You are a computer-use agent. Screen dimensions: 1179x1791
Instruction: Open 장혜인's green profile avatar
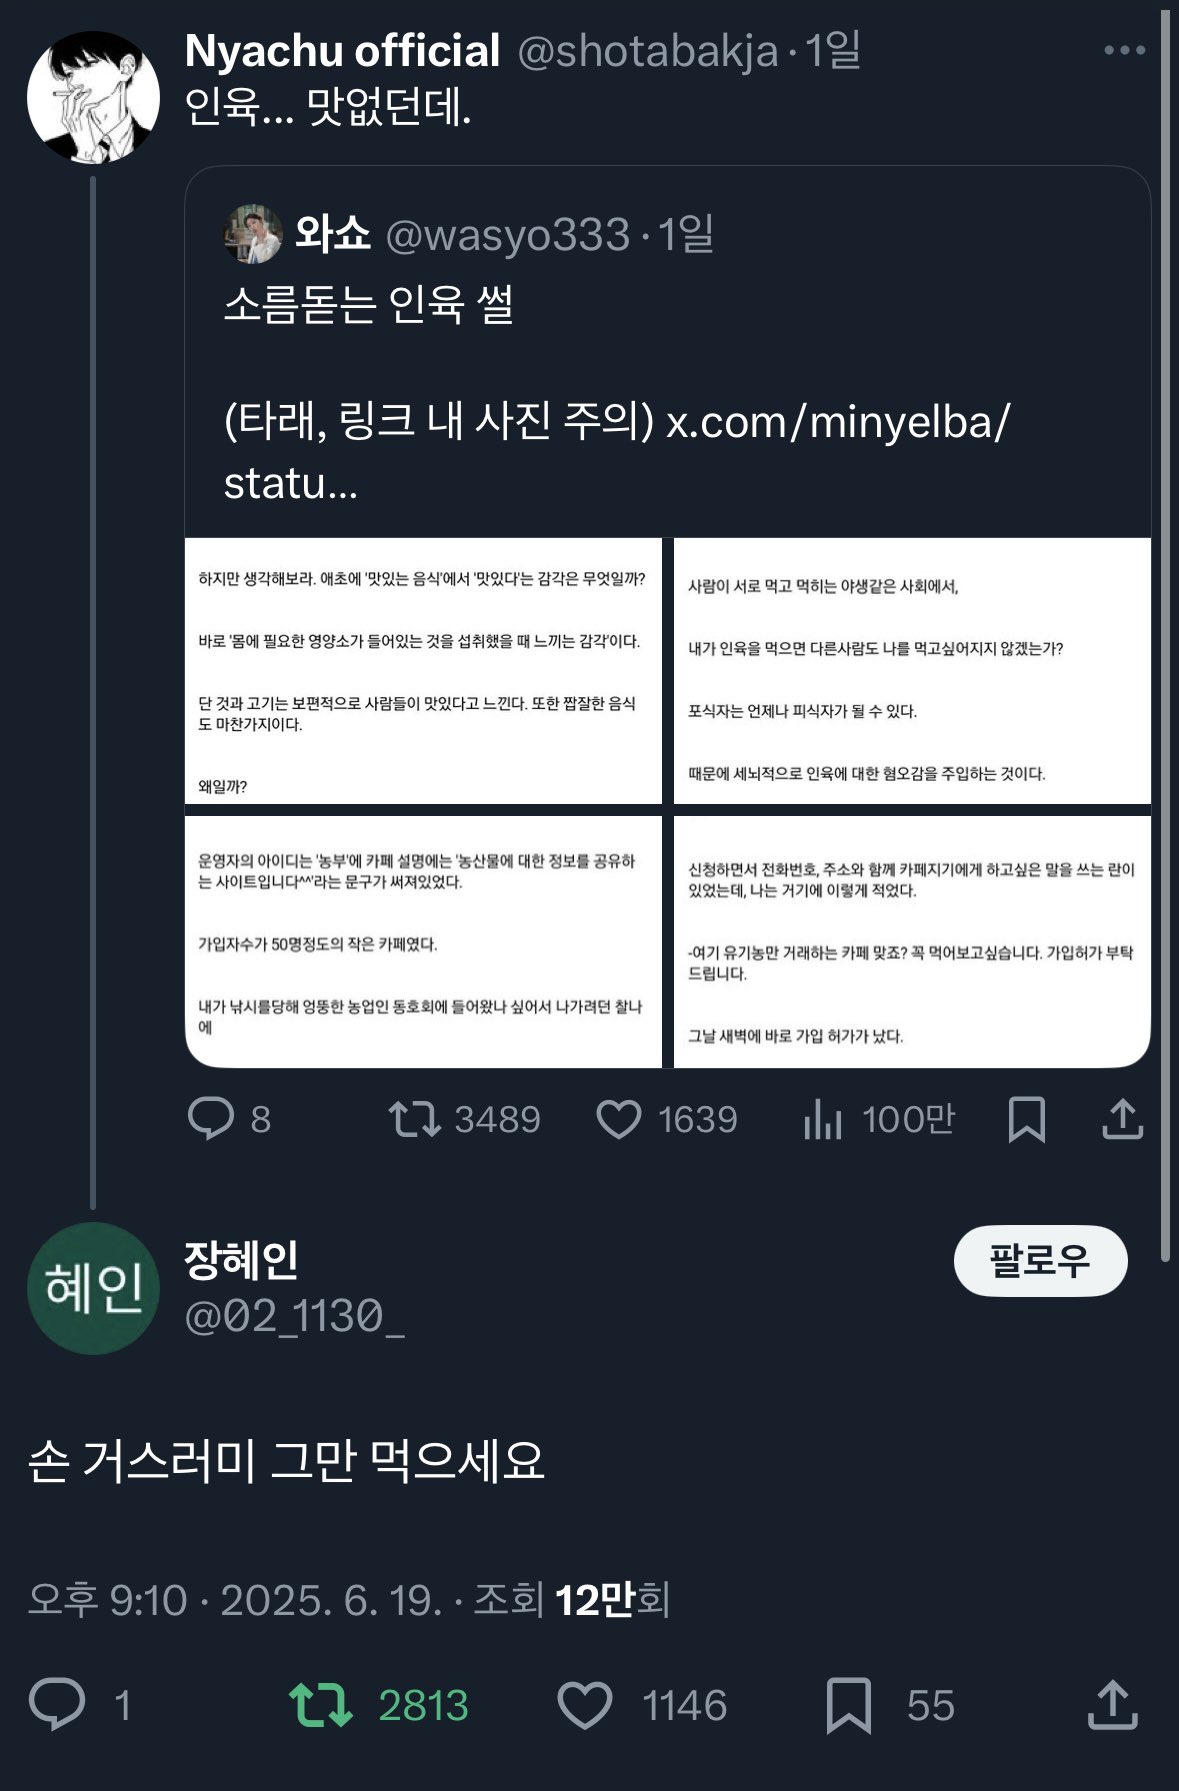93,1288
